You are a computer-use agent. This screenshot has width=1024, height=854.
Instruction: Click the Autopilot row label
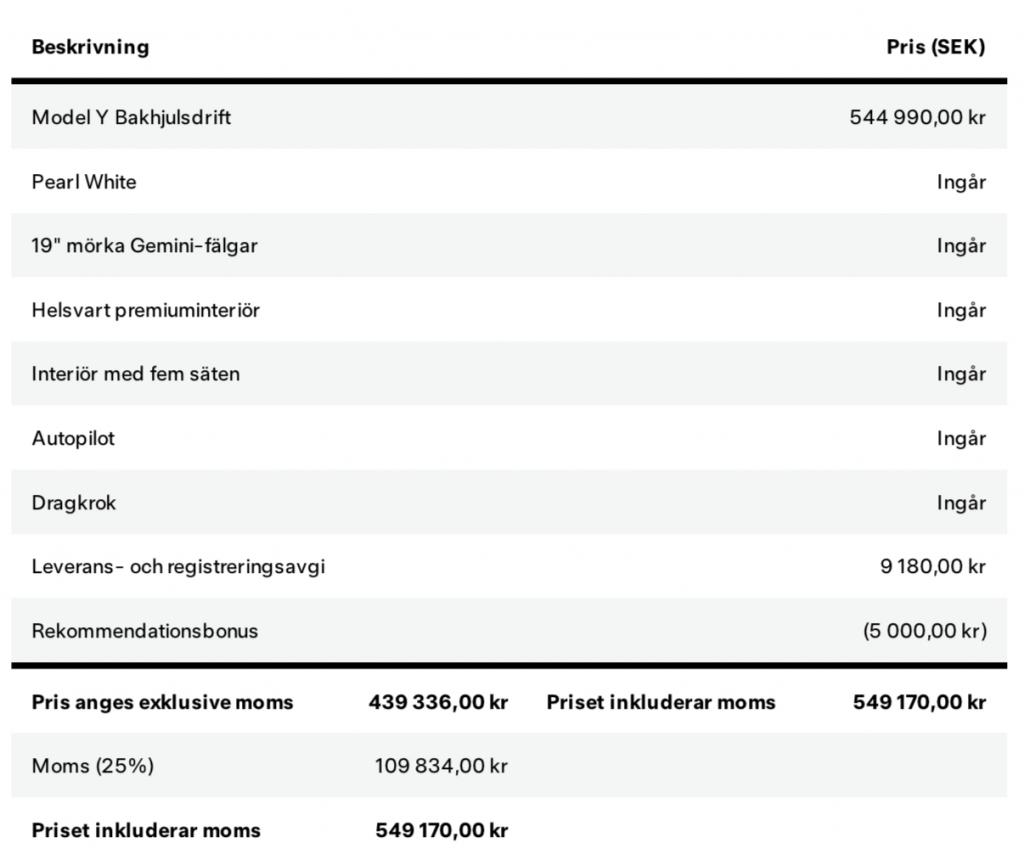(73, 438)
